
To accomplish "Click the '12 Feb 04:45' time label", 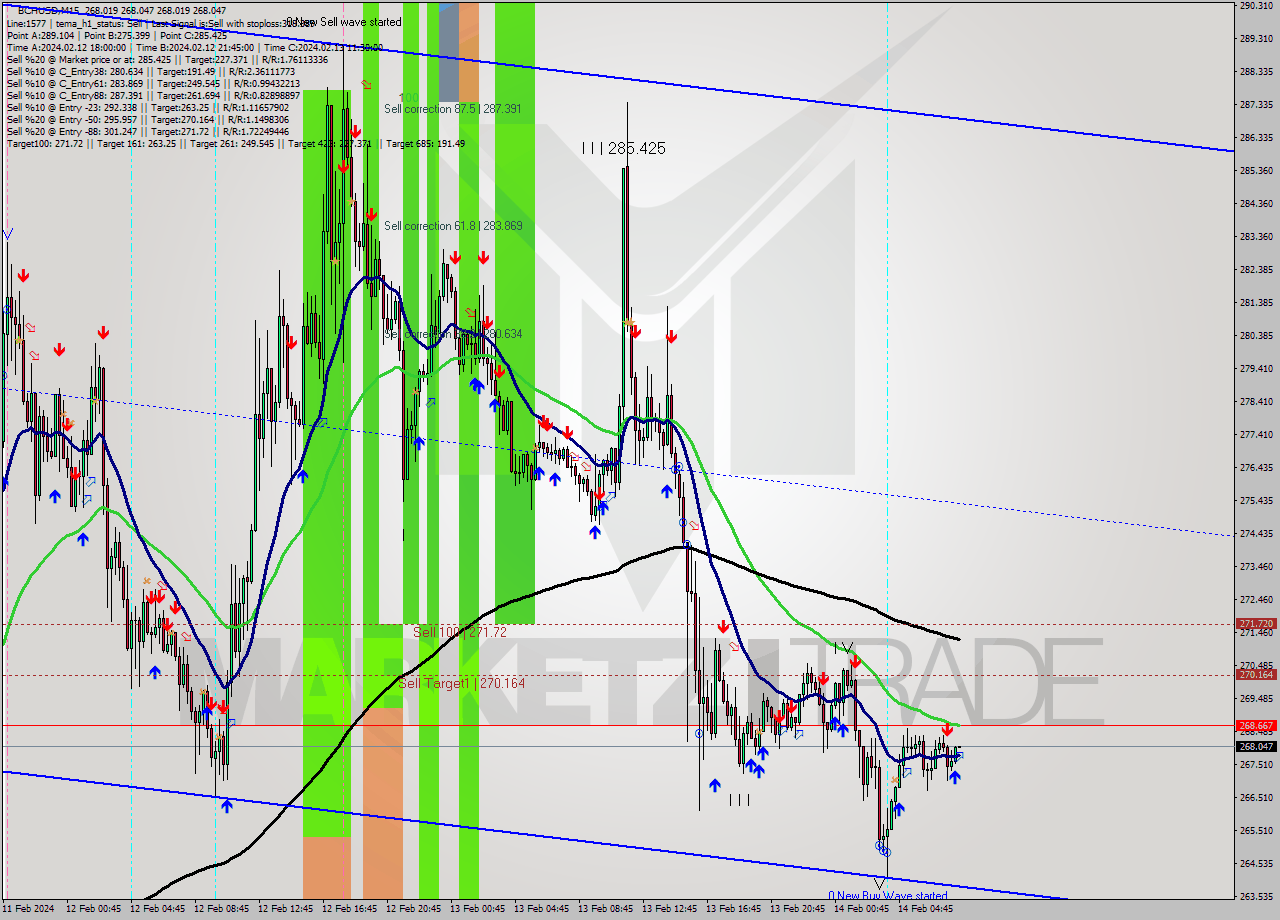I will coord(157,909).
